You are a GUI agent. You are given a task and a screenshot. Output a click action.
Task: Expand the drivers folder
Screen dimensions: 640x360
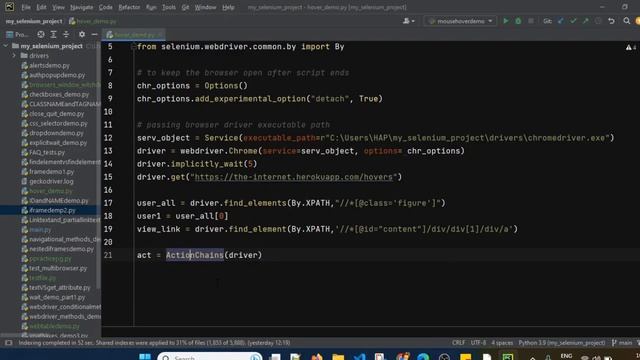point(14,56)
